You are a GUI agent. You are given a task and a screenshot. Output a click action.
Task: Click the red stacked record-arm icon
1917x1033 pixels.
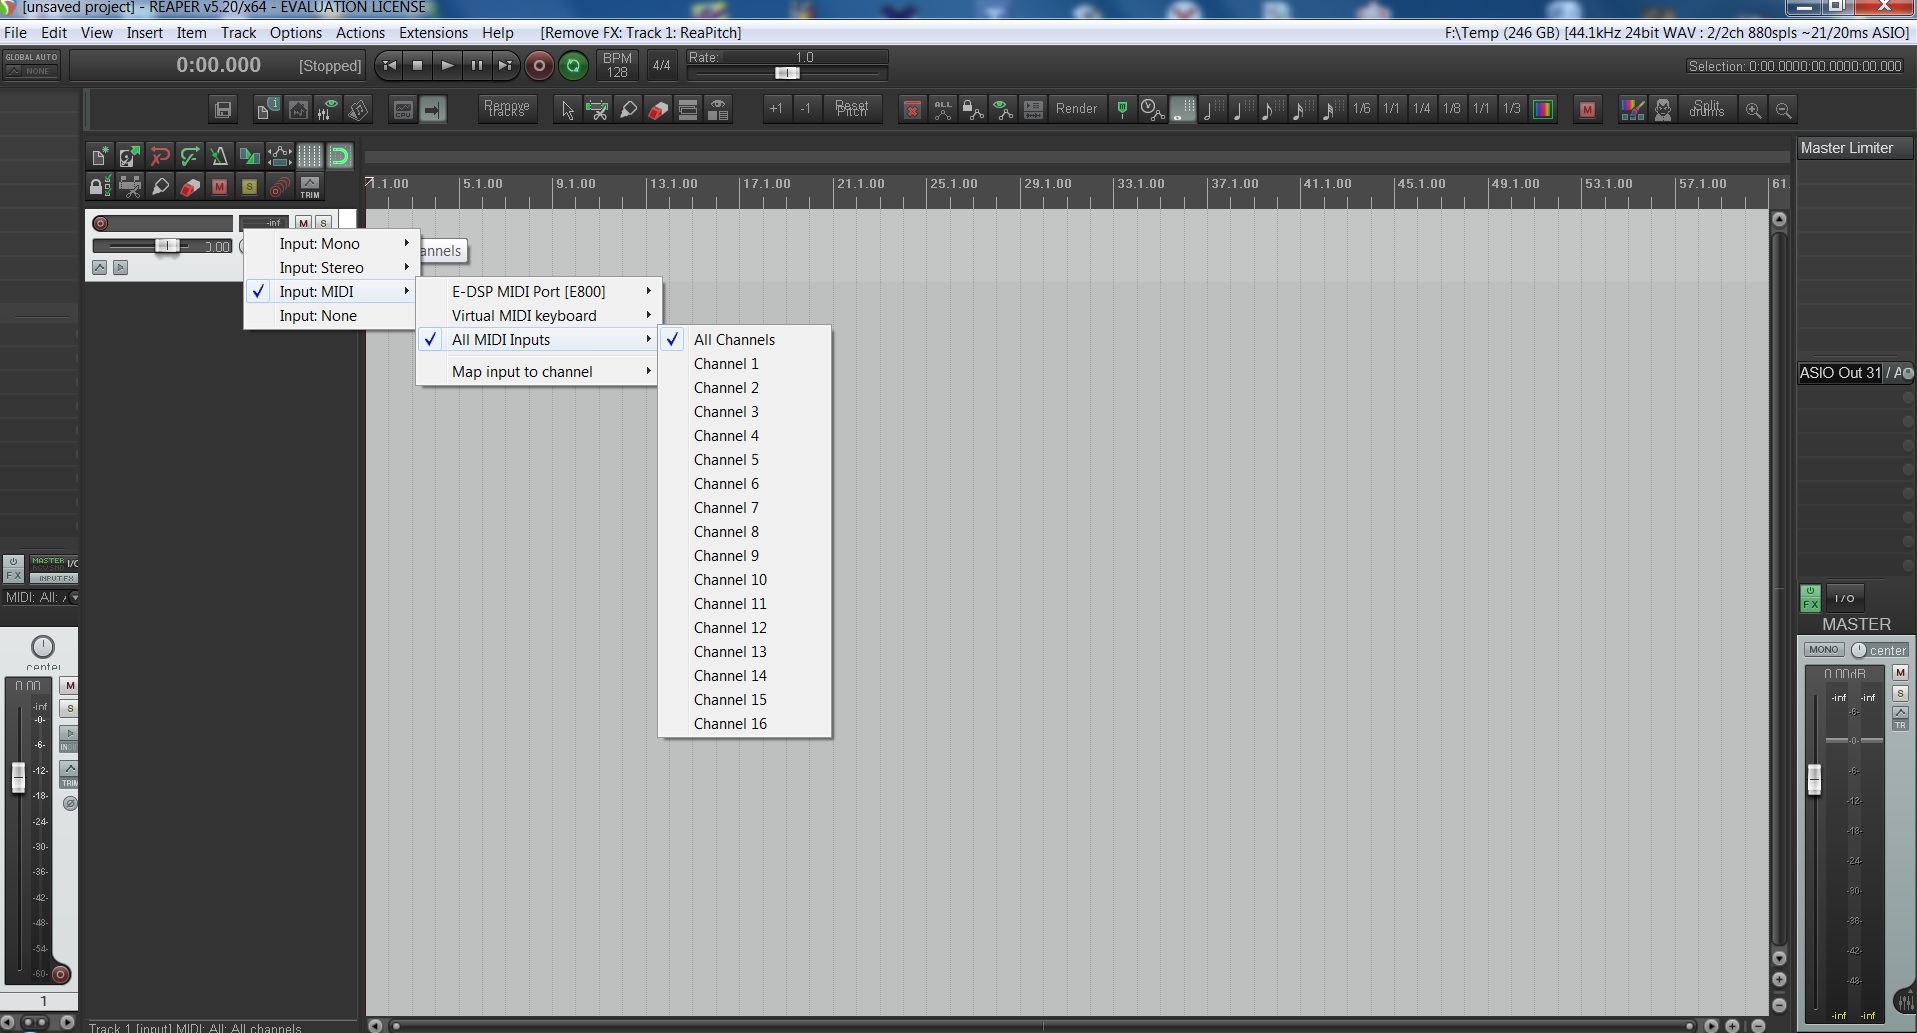coord(280,186)
